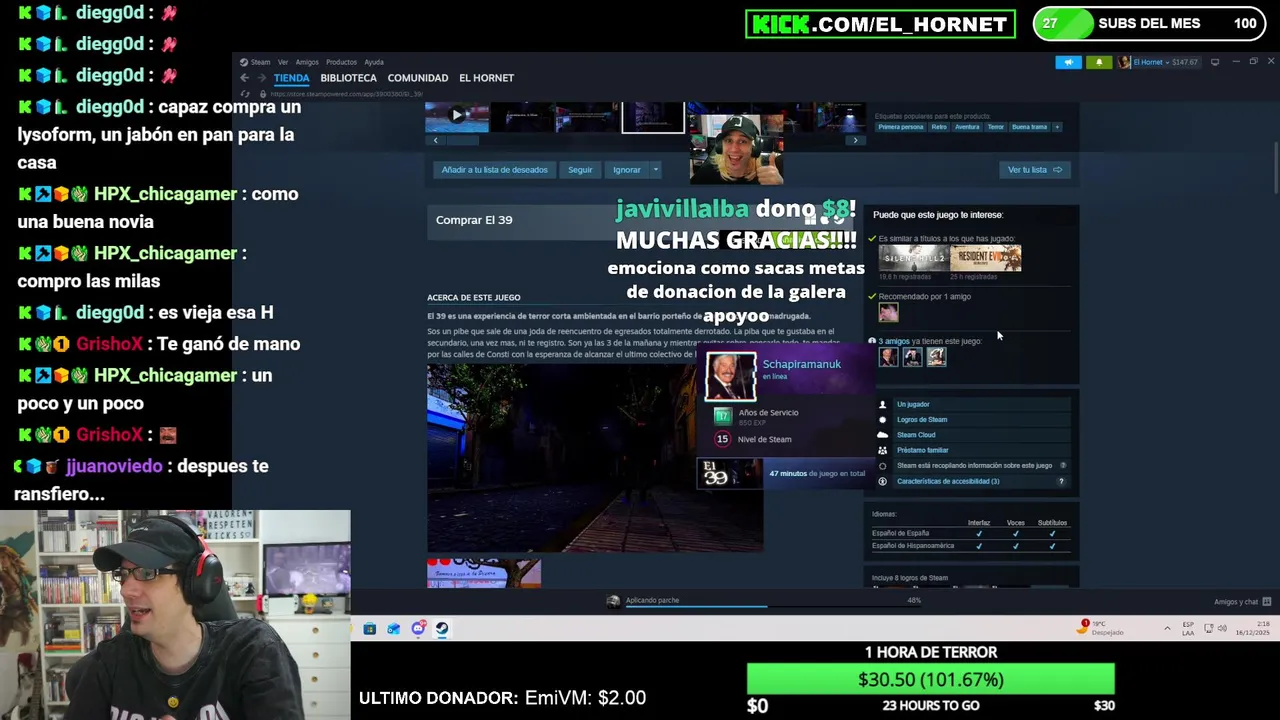Viewport: 1280px width, 720px height.
Task: Open volume icon in system tray
Action: [x=1224, y=629]
